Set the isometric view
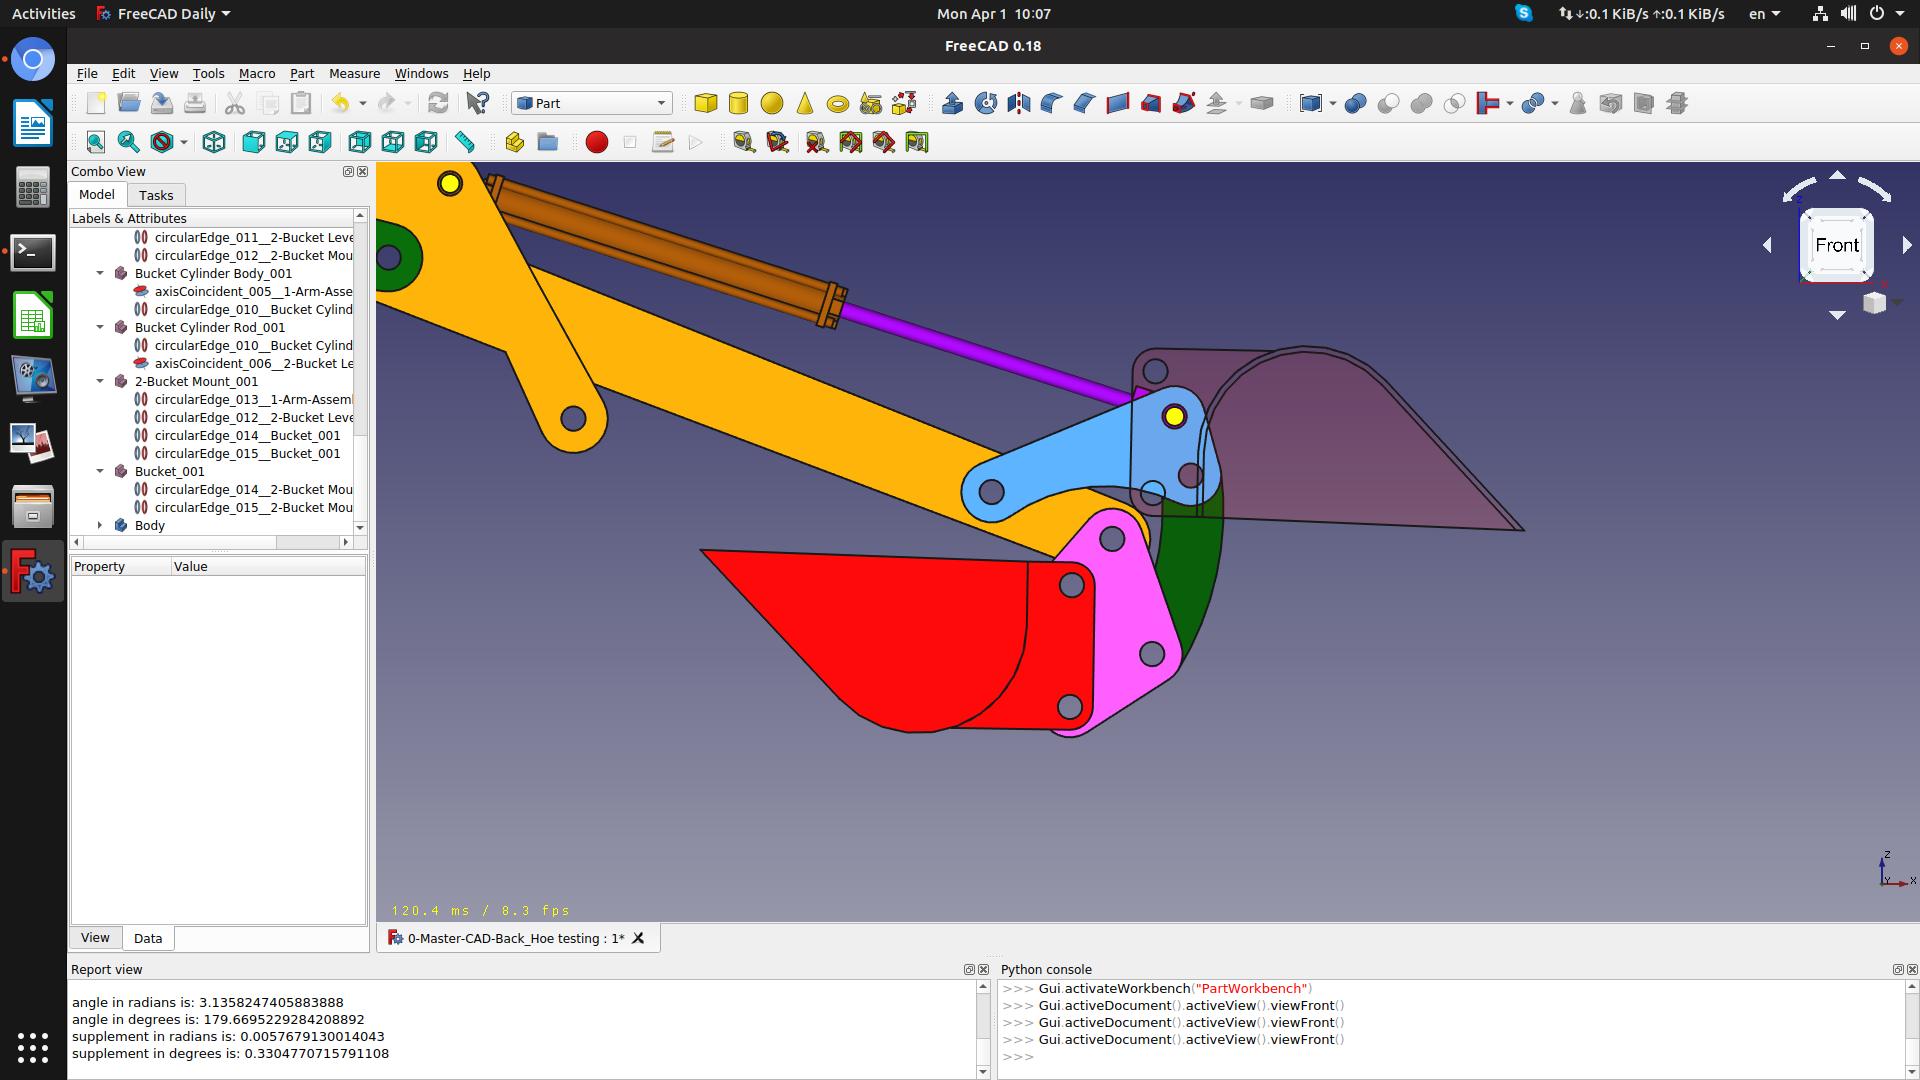 tap(213, 142)
